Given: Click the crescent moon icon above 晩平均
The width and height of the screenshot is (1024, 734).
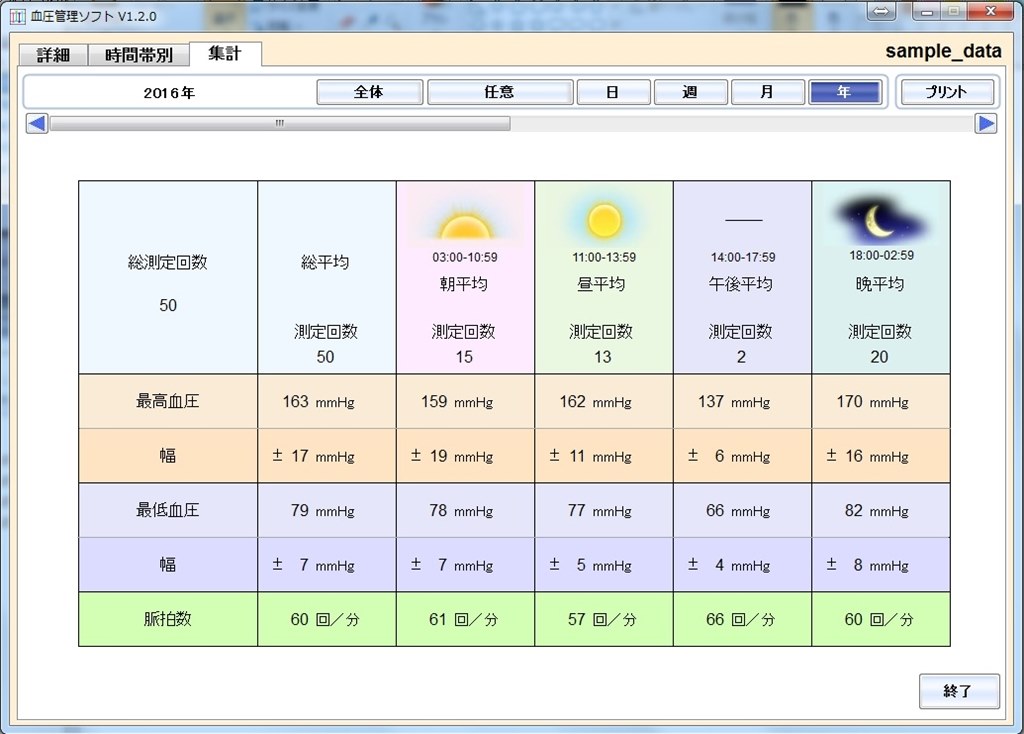Looking at the screenshot, I should pyautogui.click(x=880, y=221).
